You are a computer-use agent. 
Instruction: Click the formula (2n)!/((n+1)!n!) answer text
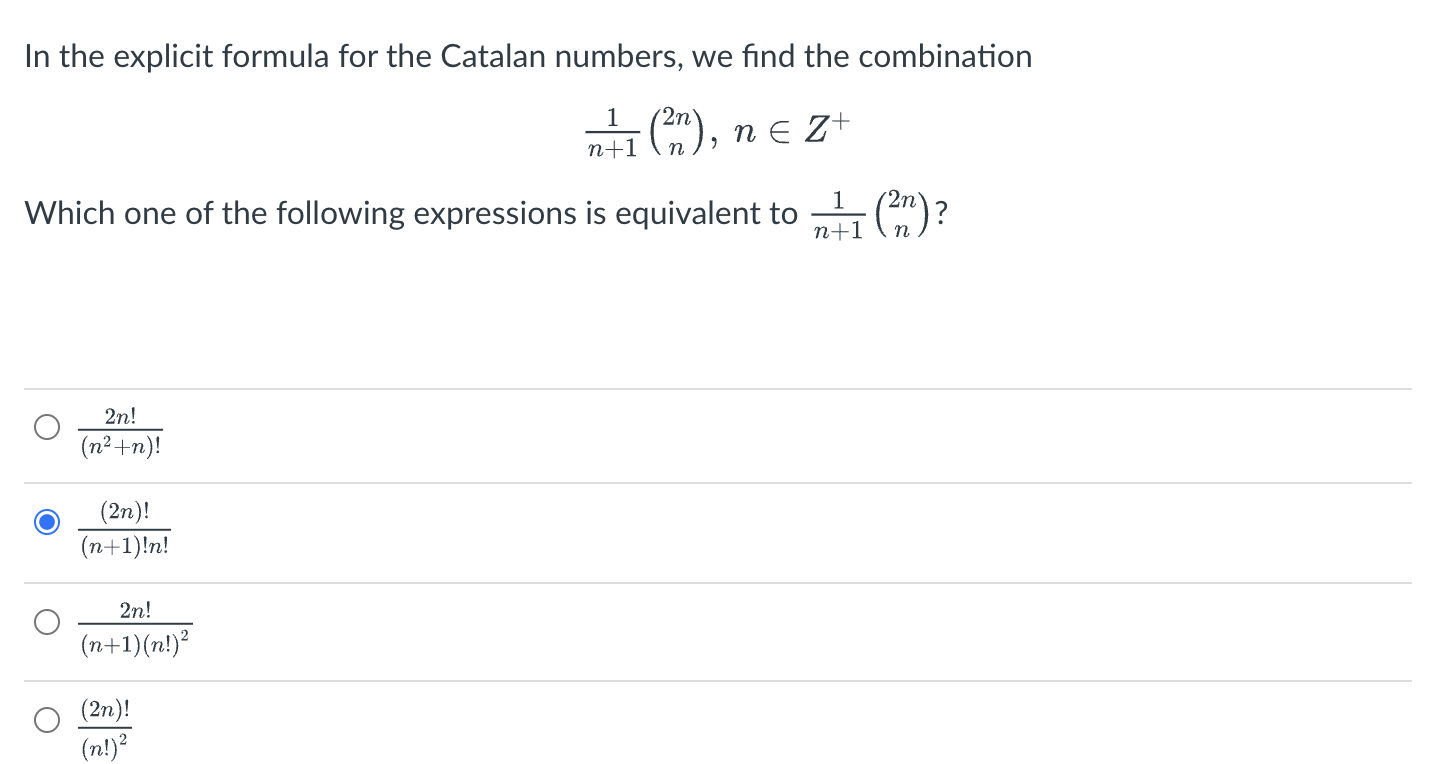(x=126, y=528)
